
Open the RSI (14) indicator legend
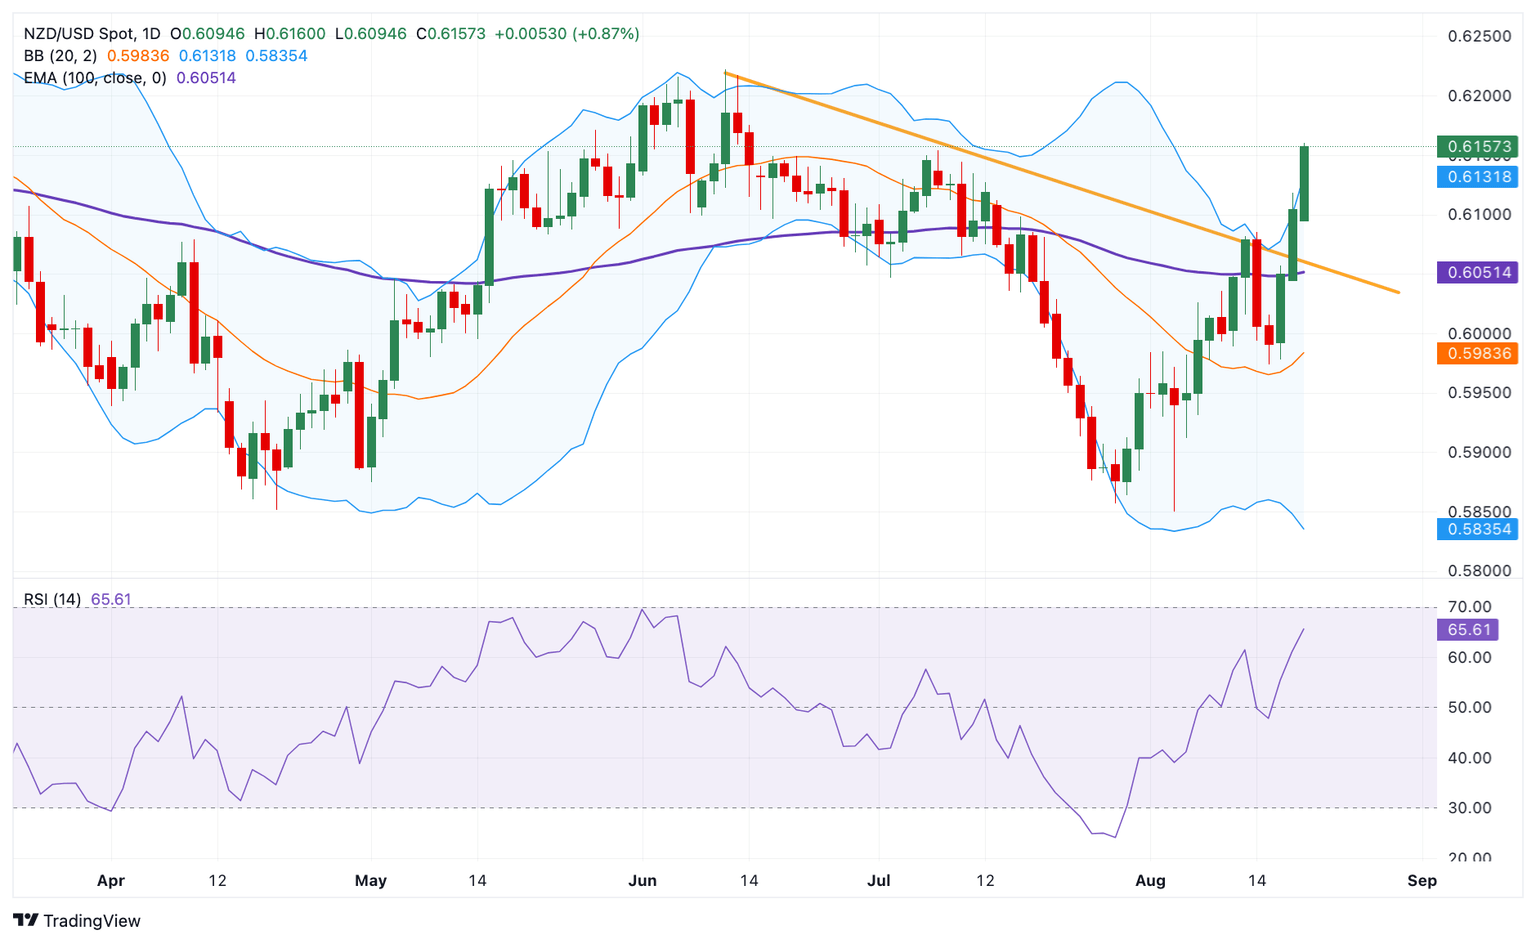coord(52,600)
